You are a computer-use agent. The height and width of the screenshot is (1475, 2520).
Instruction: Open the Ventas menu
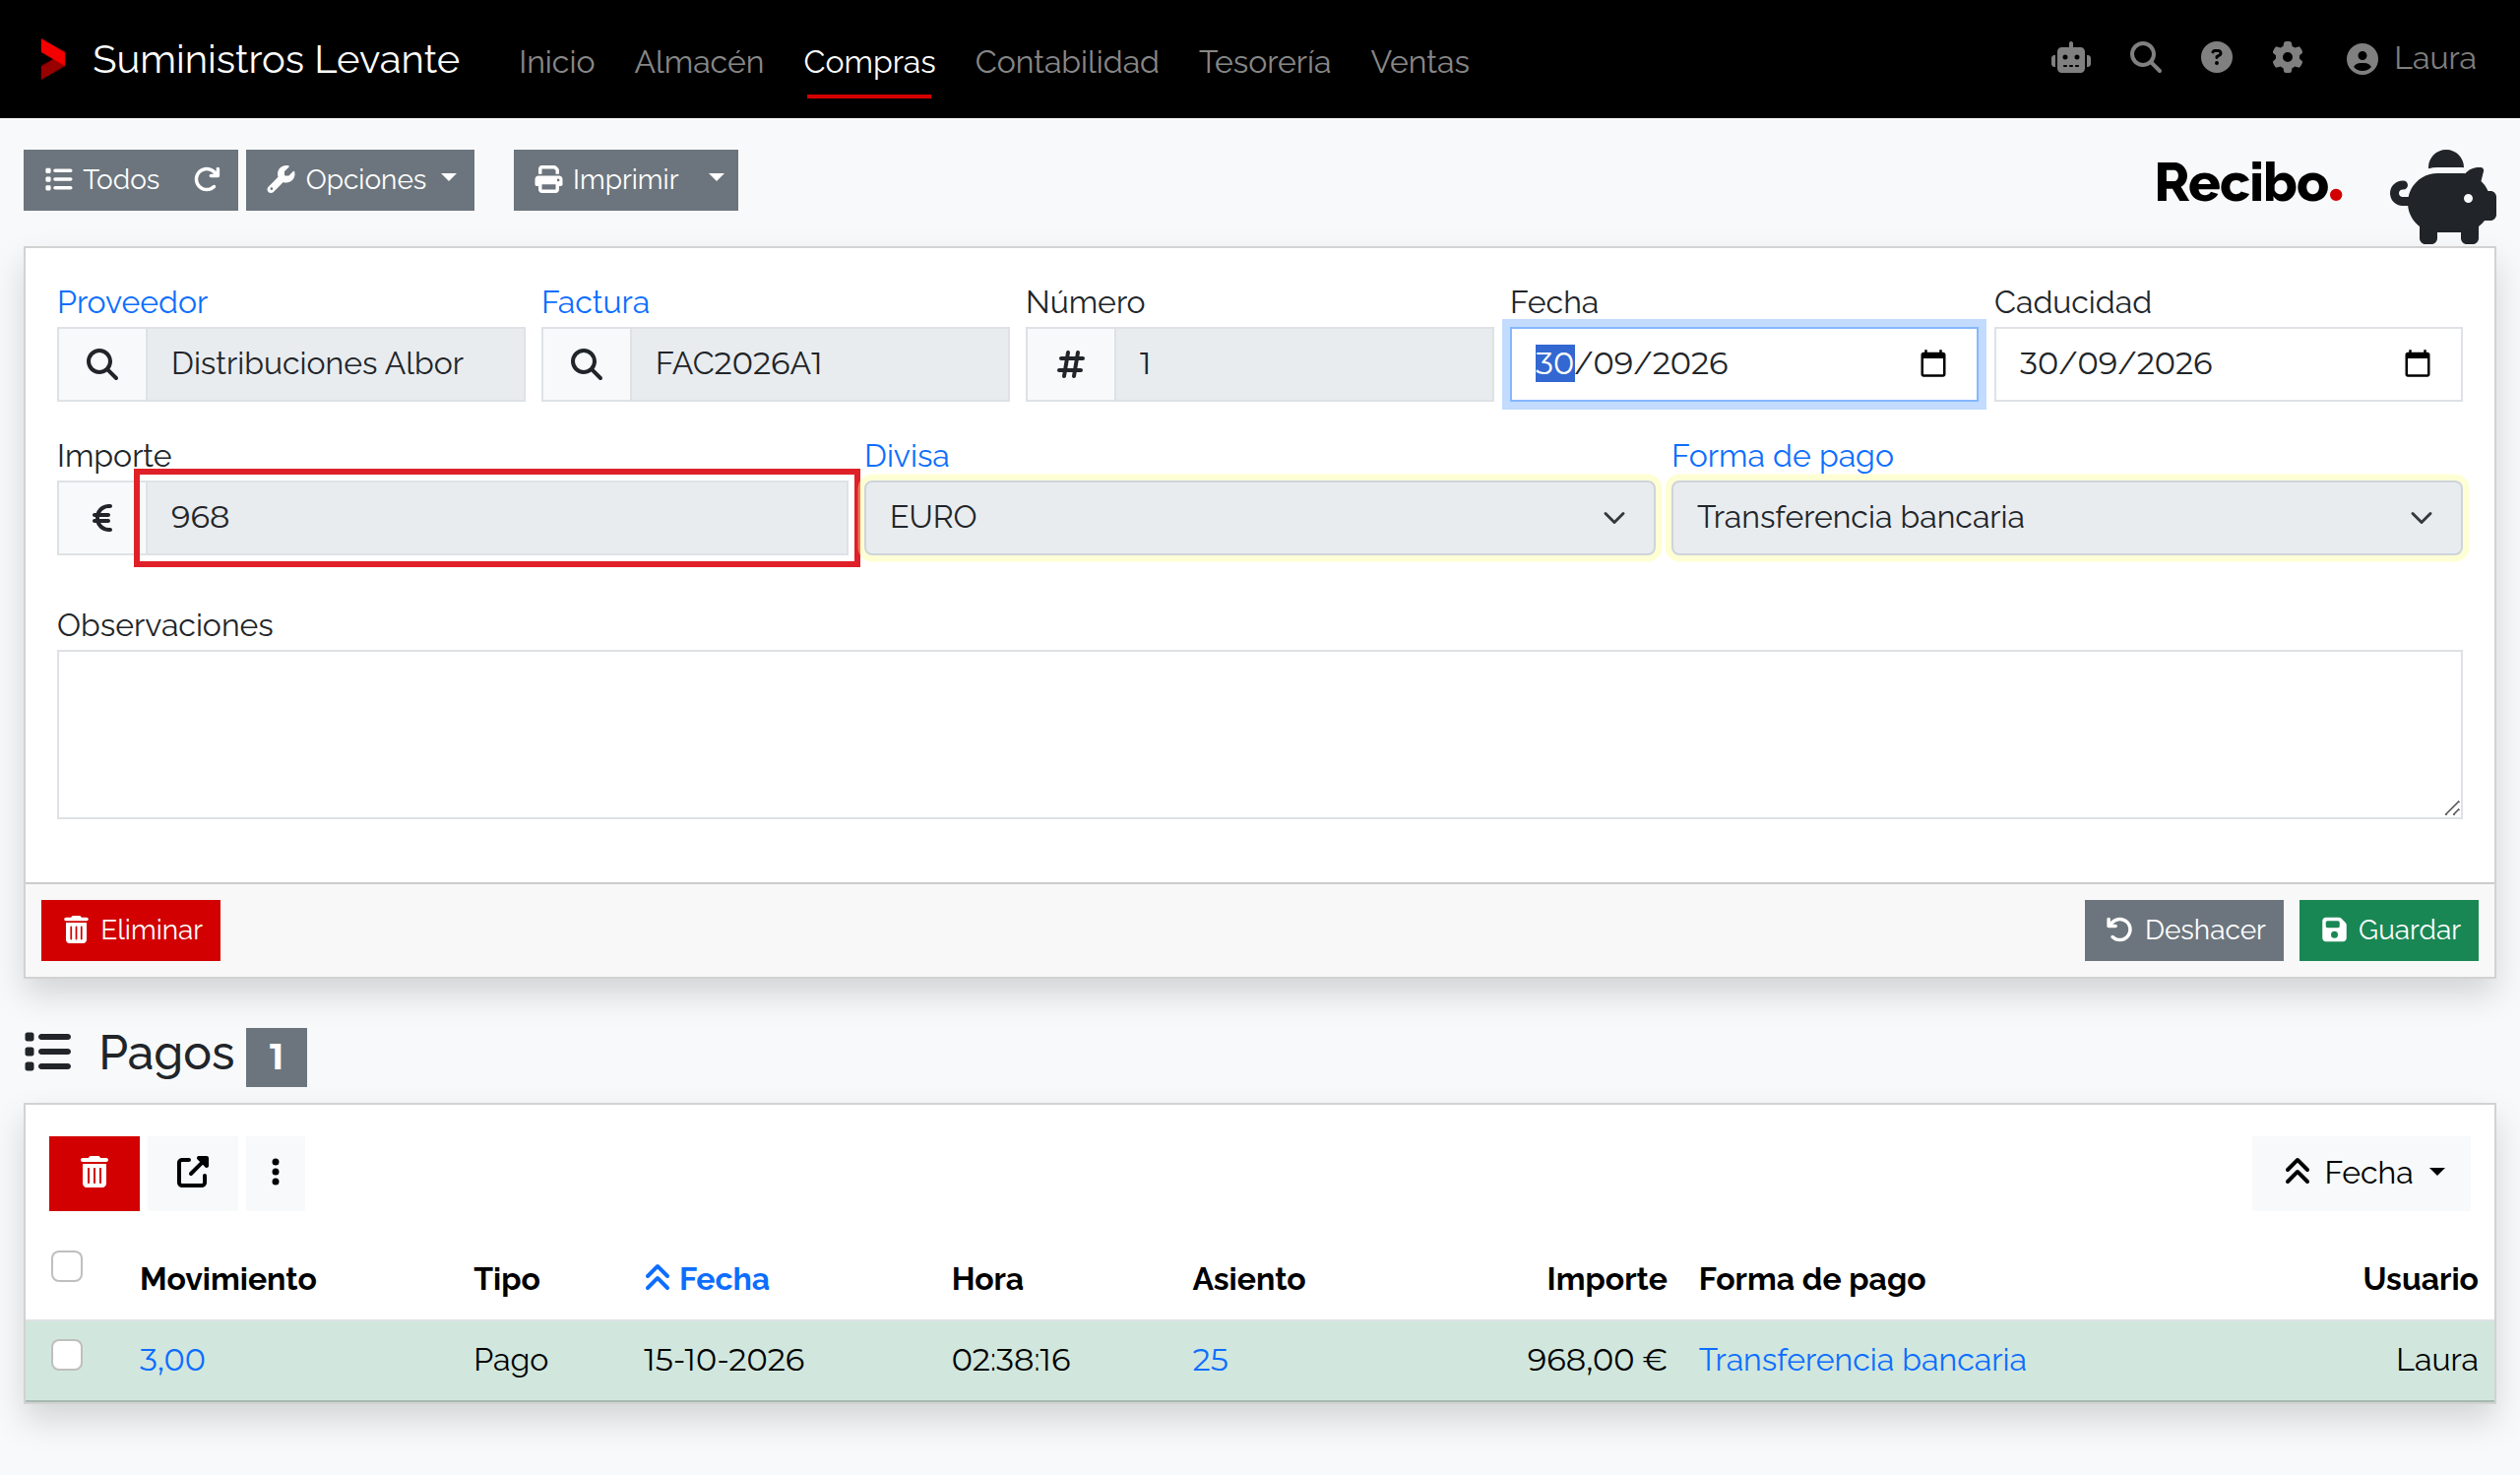point(1419,62)
